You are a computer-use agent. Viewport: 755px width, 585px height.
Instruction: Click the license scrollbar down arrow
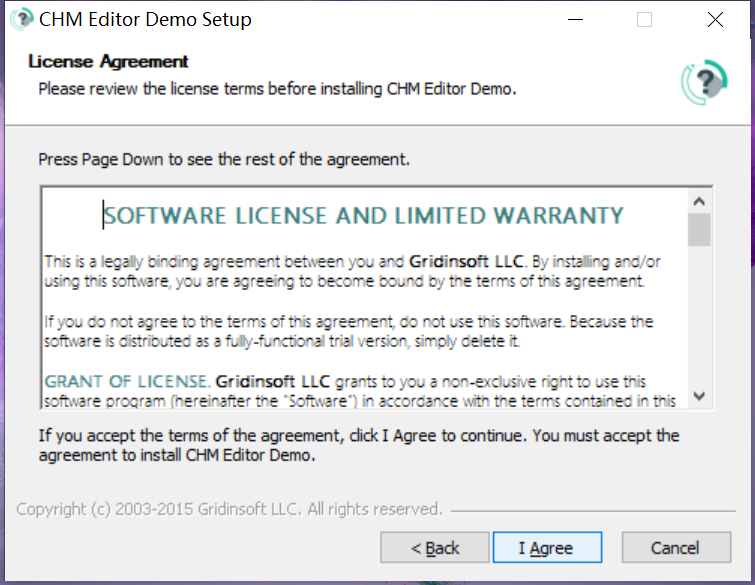[699, 396]
